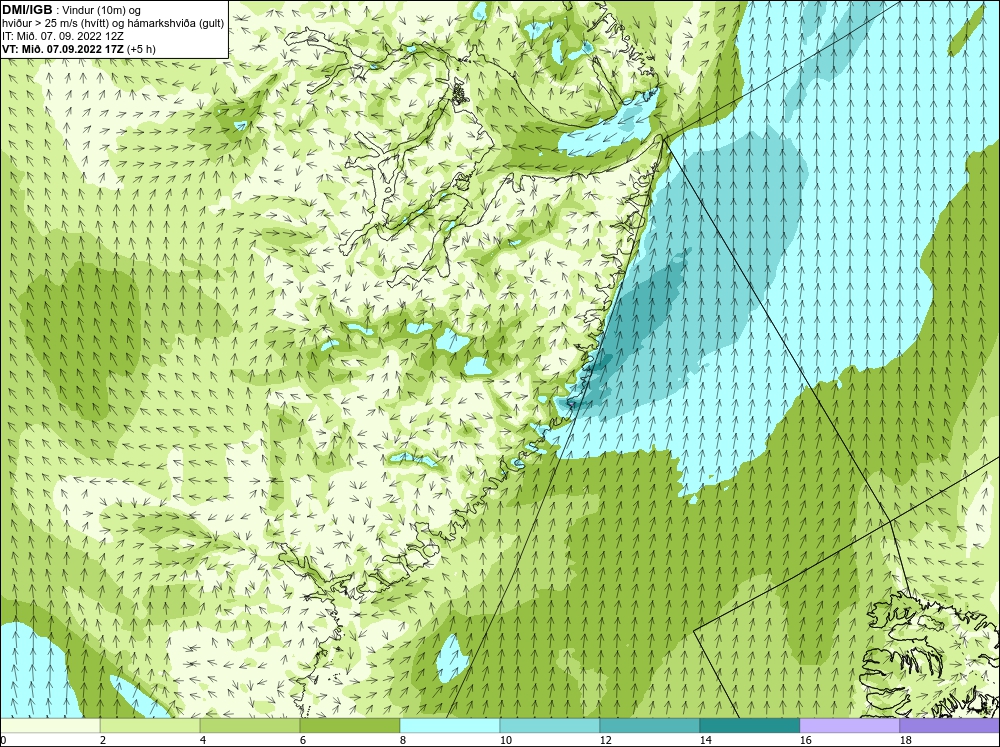Click the DMI/IGB title text

(x=27, y=10)
